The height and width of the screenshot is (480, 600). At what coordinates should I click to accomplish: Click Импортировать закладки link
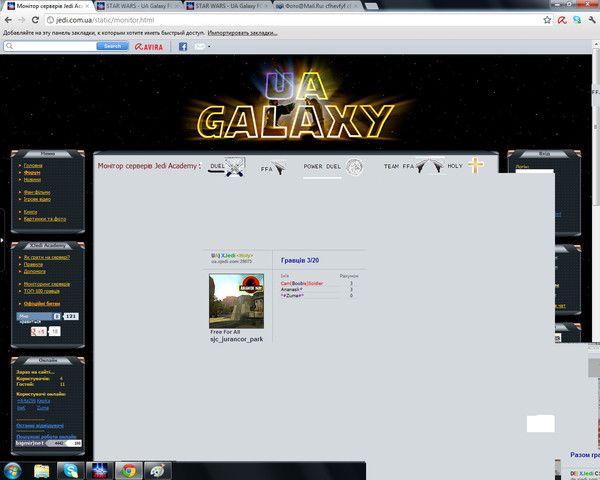click(243, 33)
